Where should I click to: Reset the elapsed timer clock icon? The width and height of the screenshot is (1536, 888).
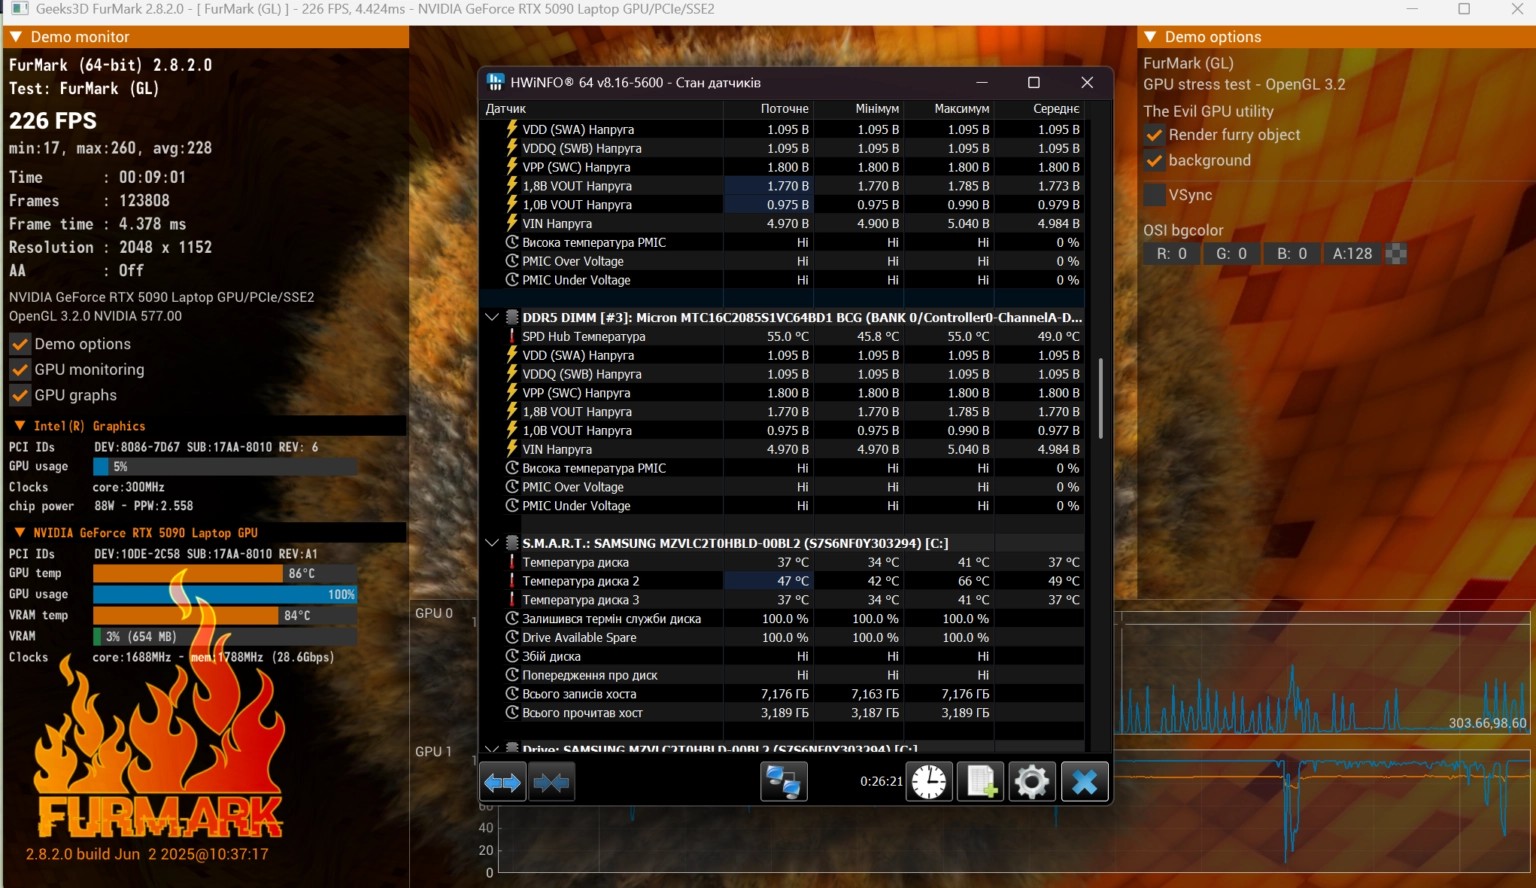[x=929, y=782]
